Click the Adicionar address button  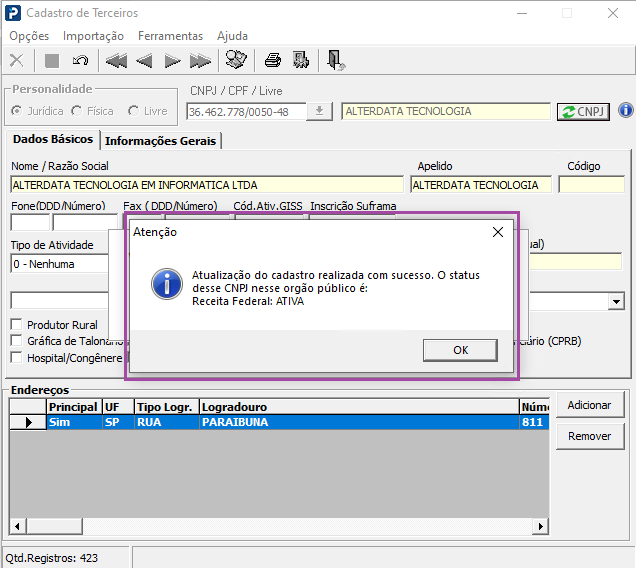(590, 405)
